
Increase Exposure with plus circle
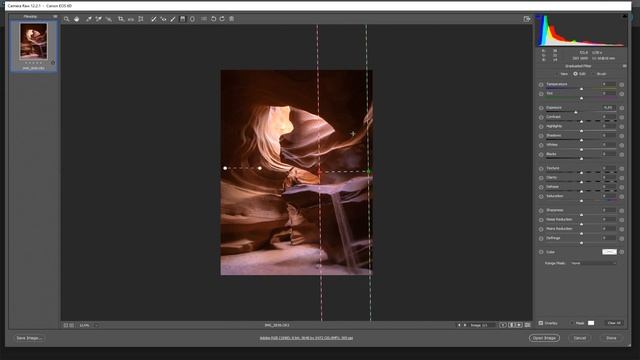coord(622,108)
